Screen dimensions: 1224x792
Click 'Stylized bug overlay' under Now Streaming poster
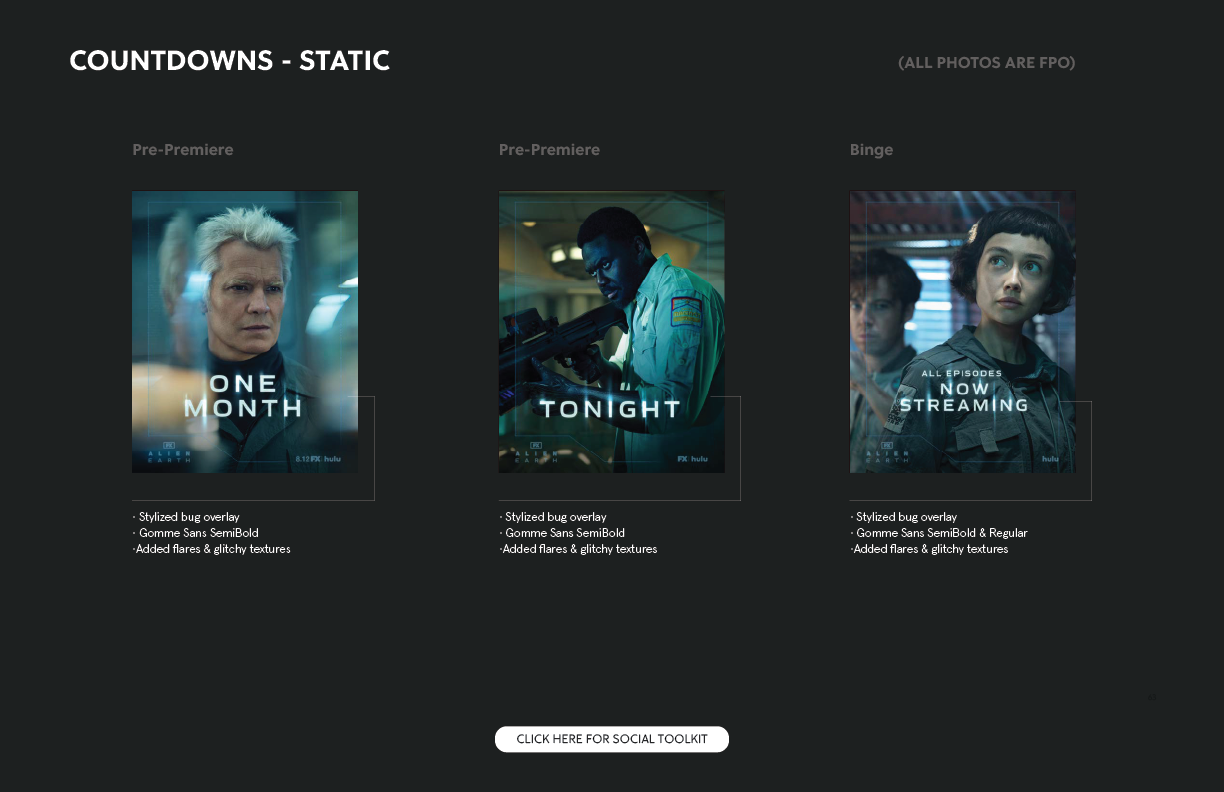click(x=905, y=517)
